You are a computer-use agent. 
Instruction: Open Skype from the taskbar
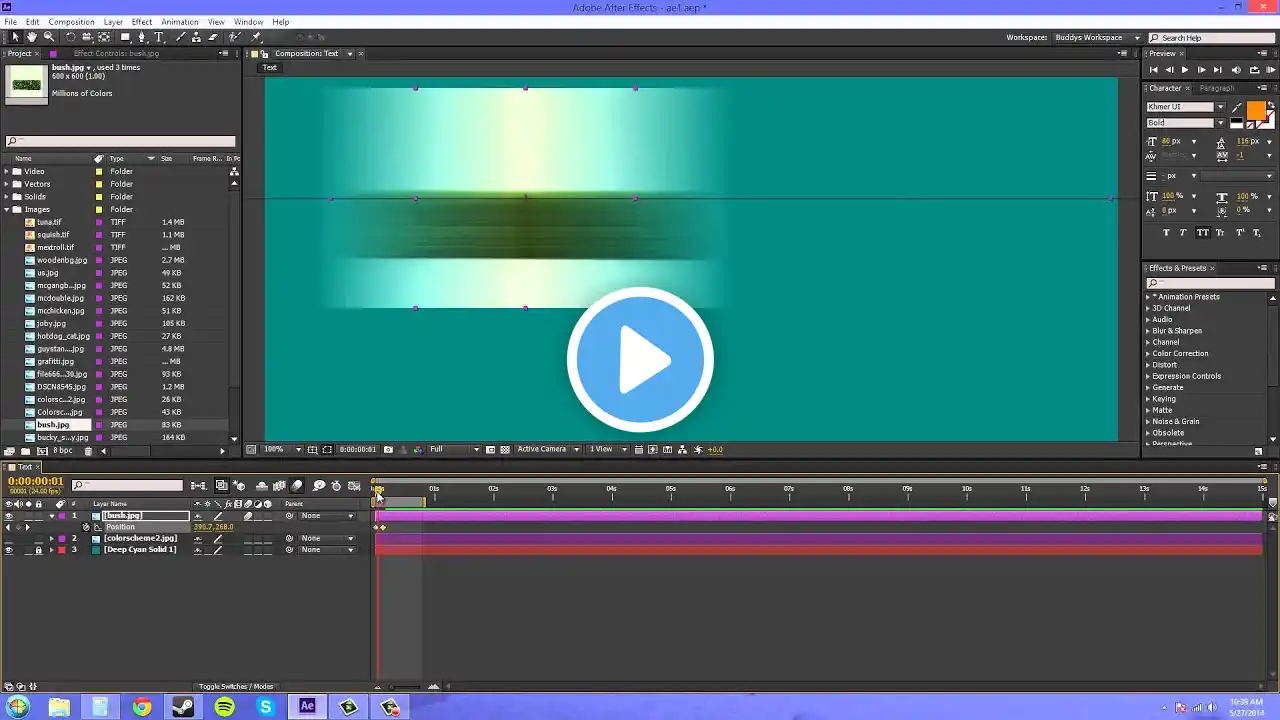[x=266, y=707]
